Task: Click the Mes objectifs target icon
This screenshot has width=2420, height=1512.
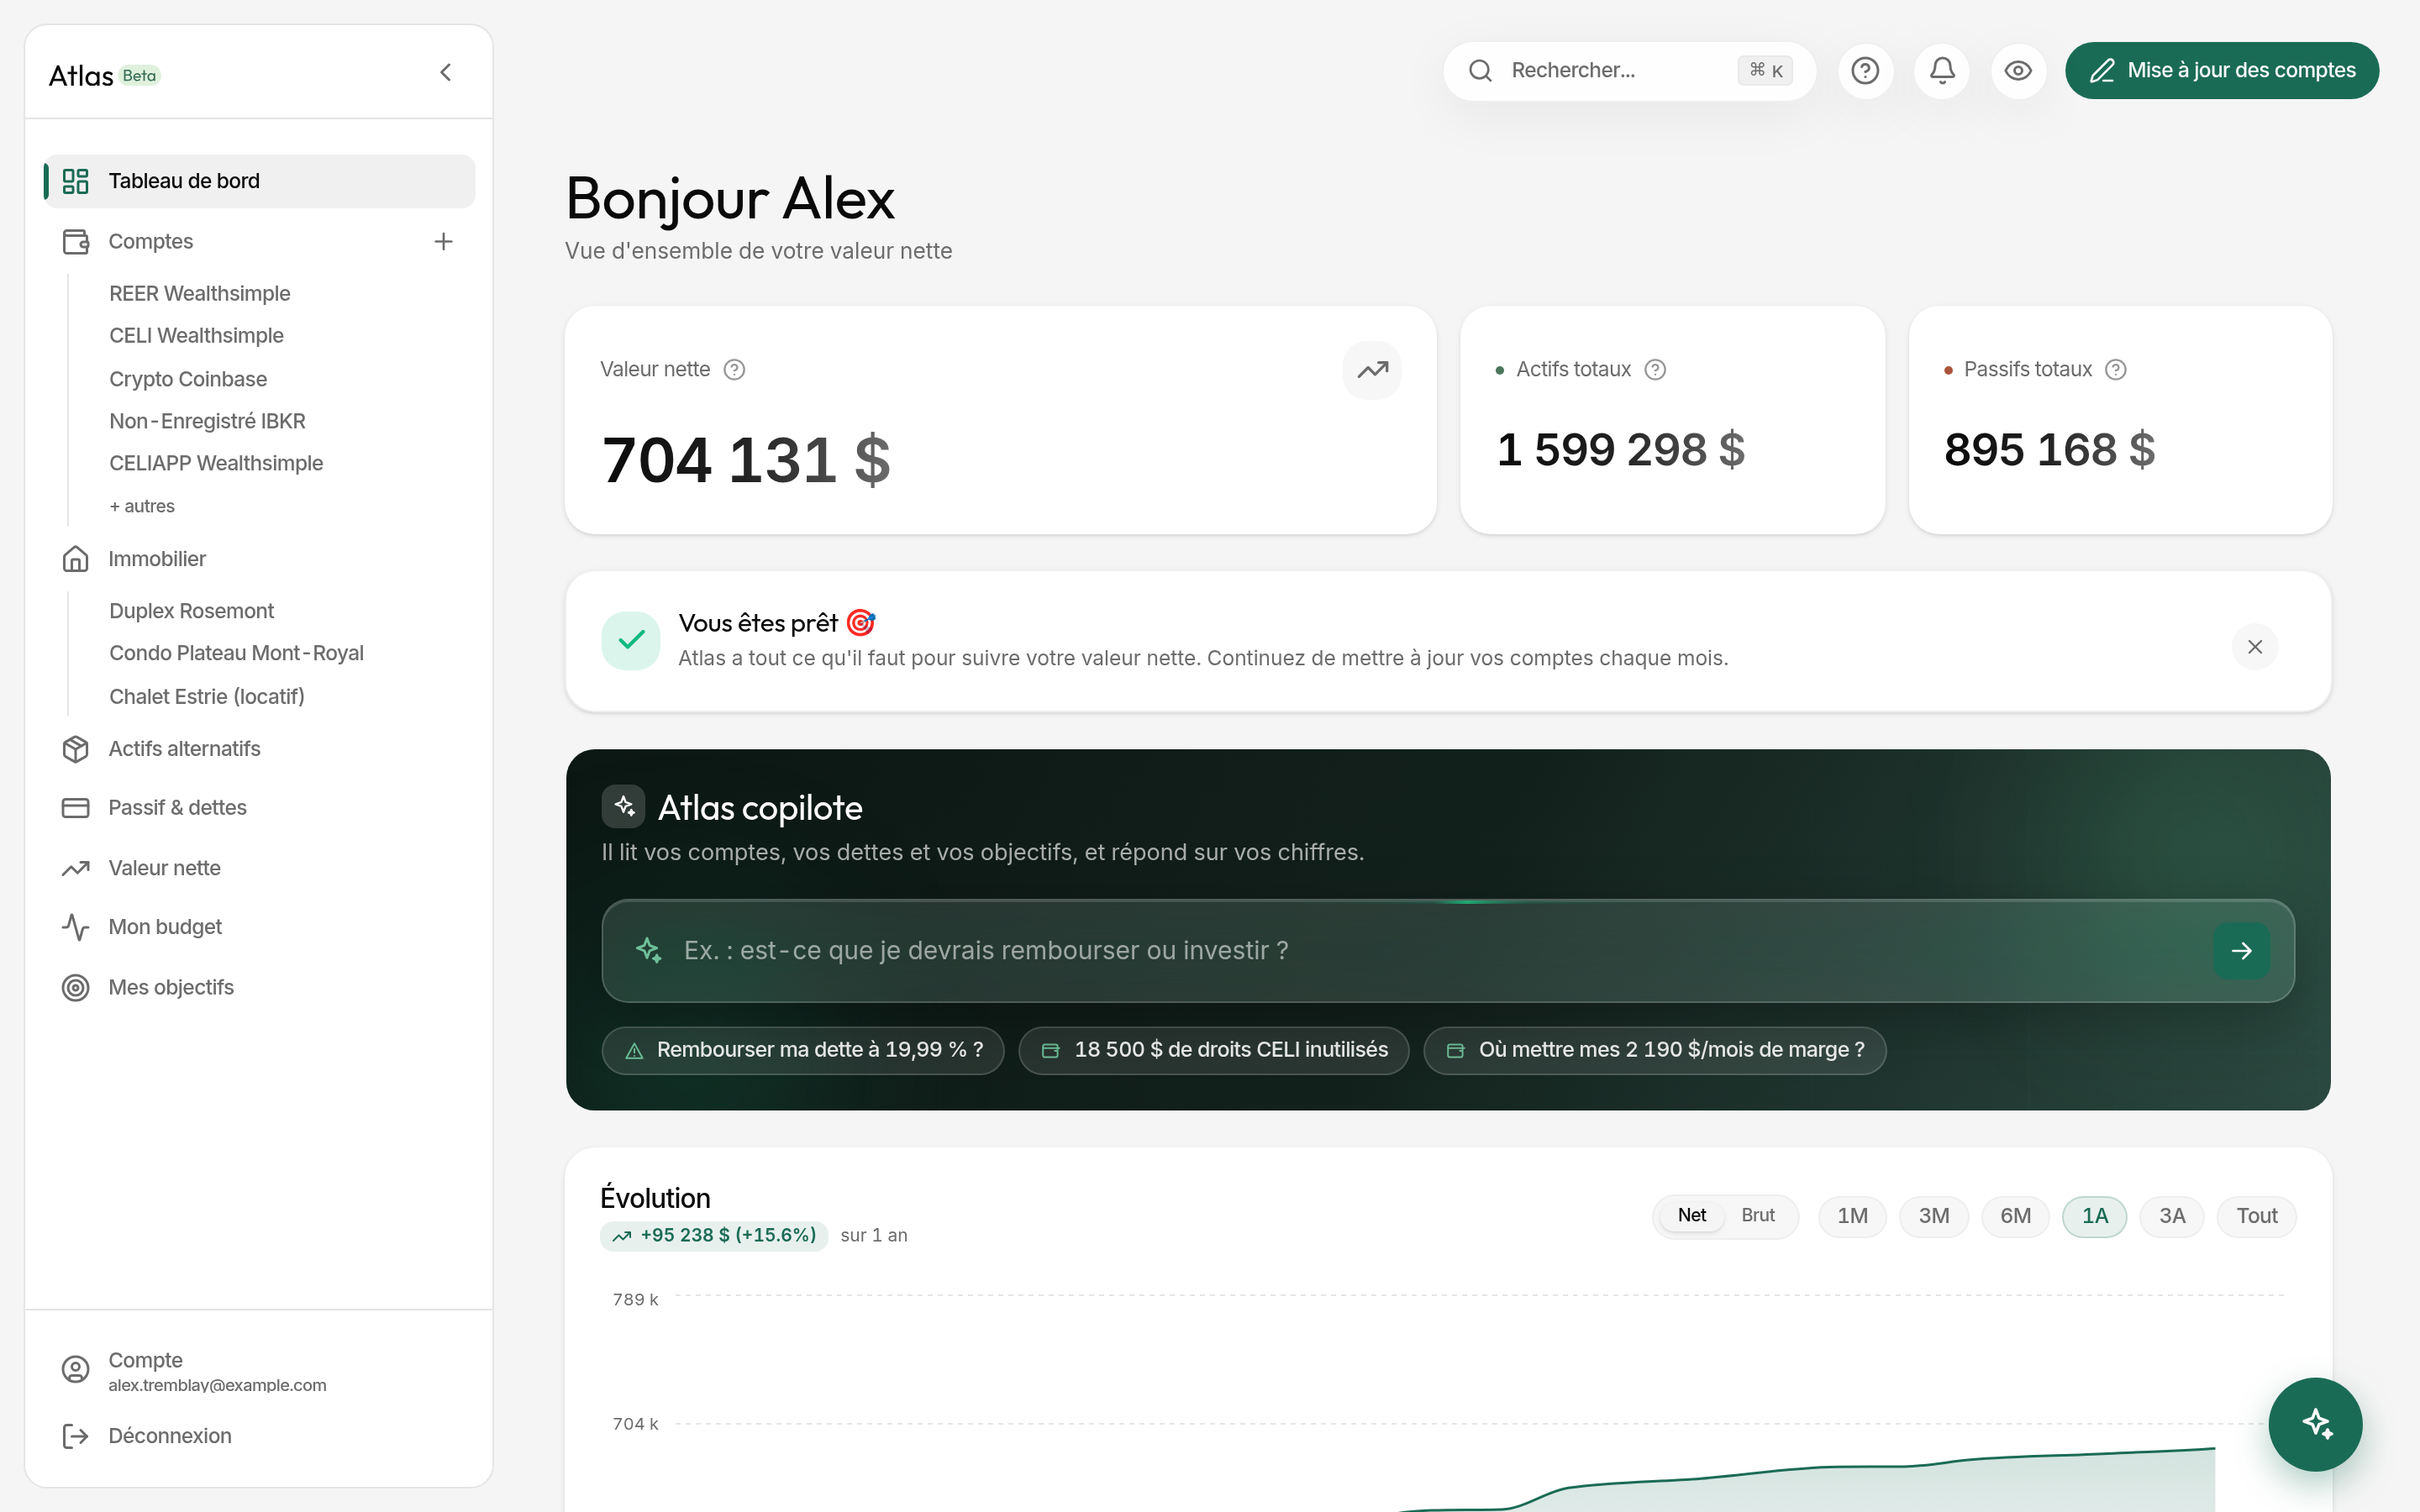Action: pyautogui.click(x=76, y=988)
